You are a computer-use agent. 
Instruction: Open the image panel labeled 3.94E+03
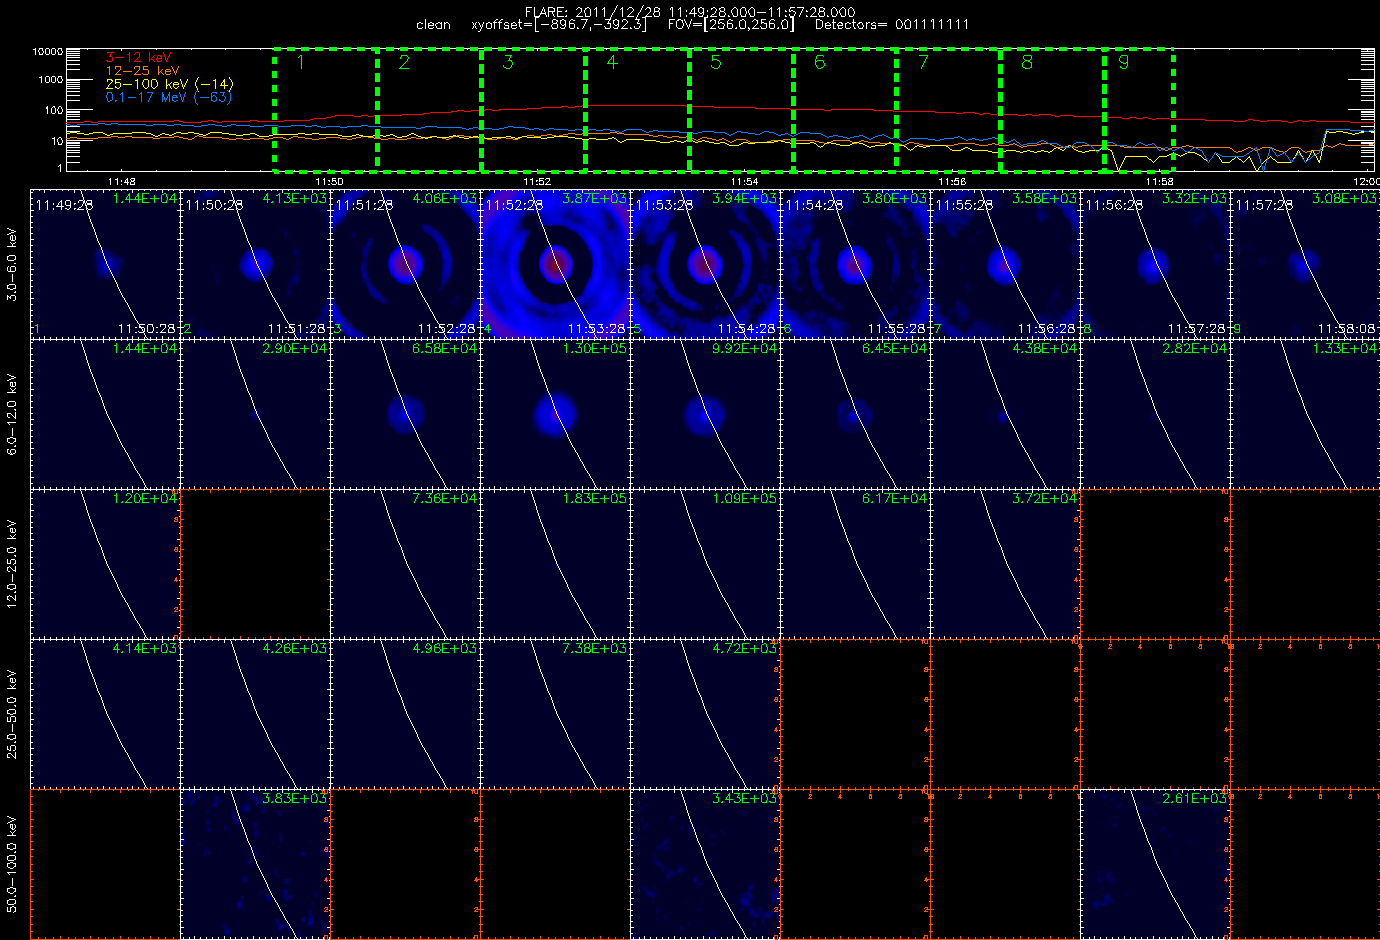coord(705,264)
